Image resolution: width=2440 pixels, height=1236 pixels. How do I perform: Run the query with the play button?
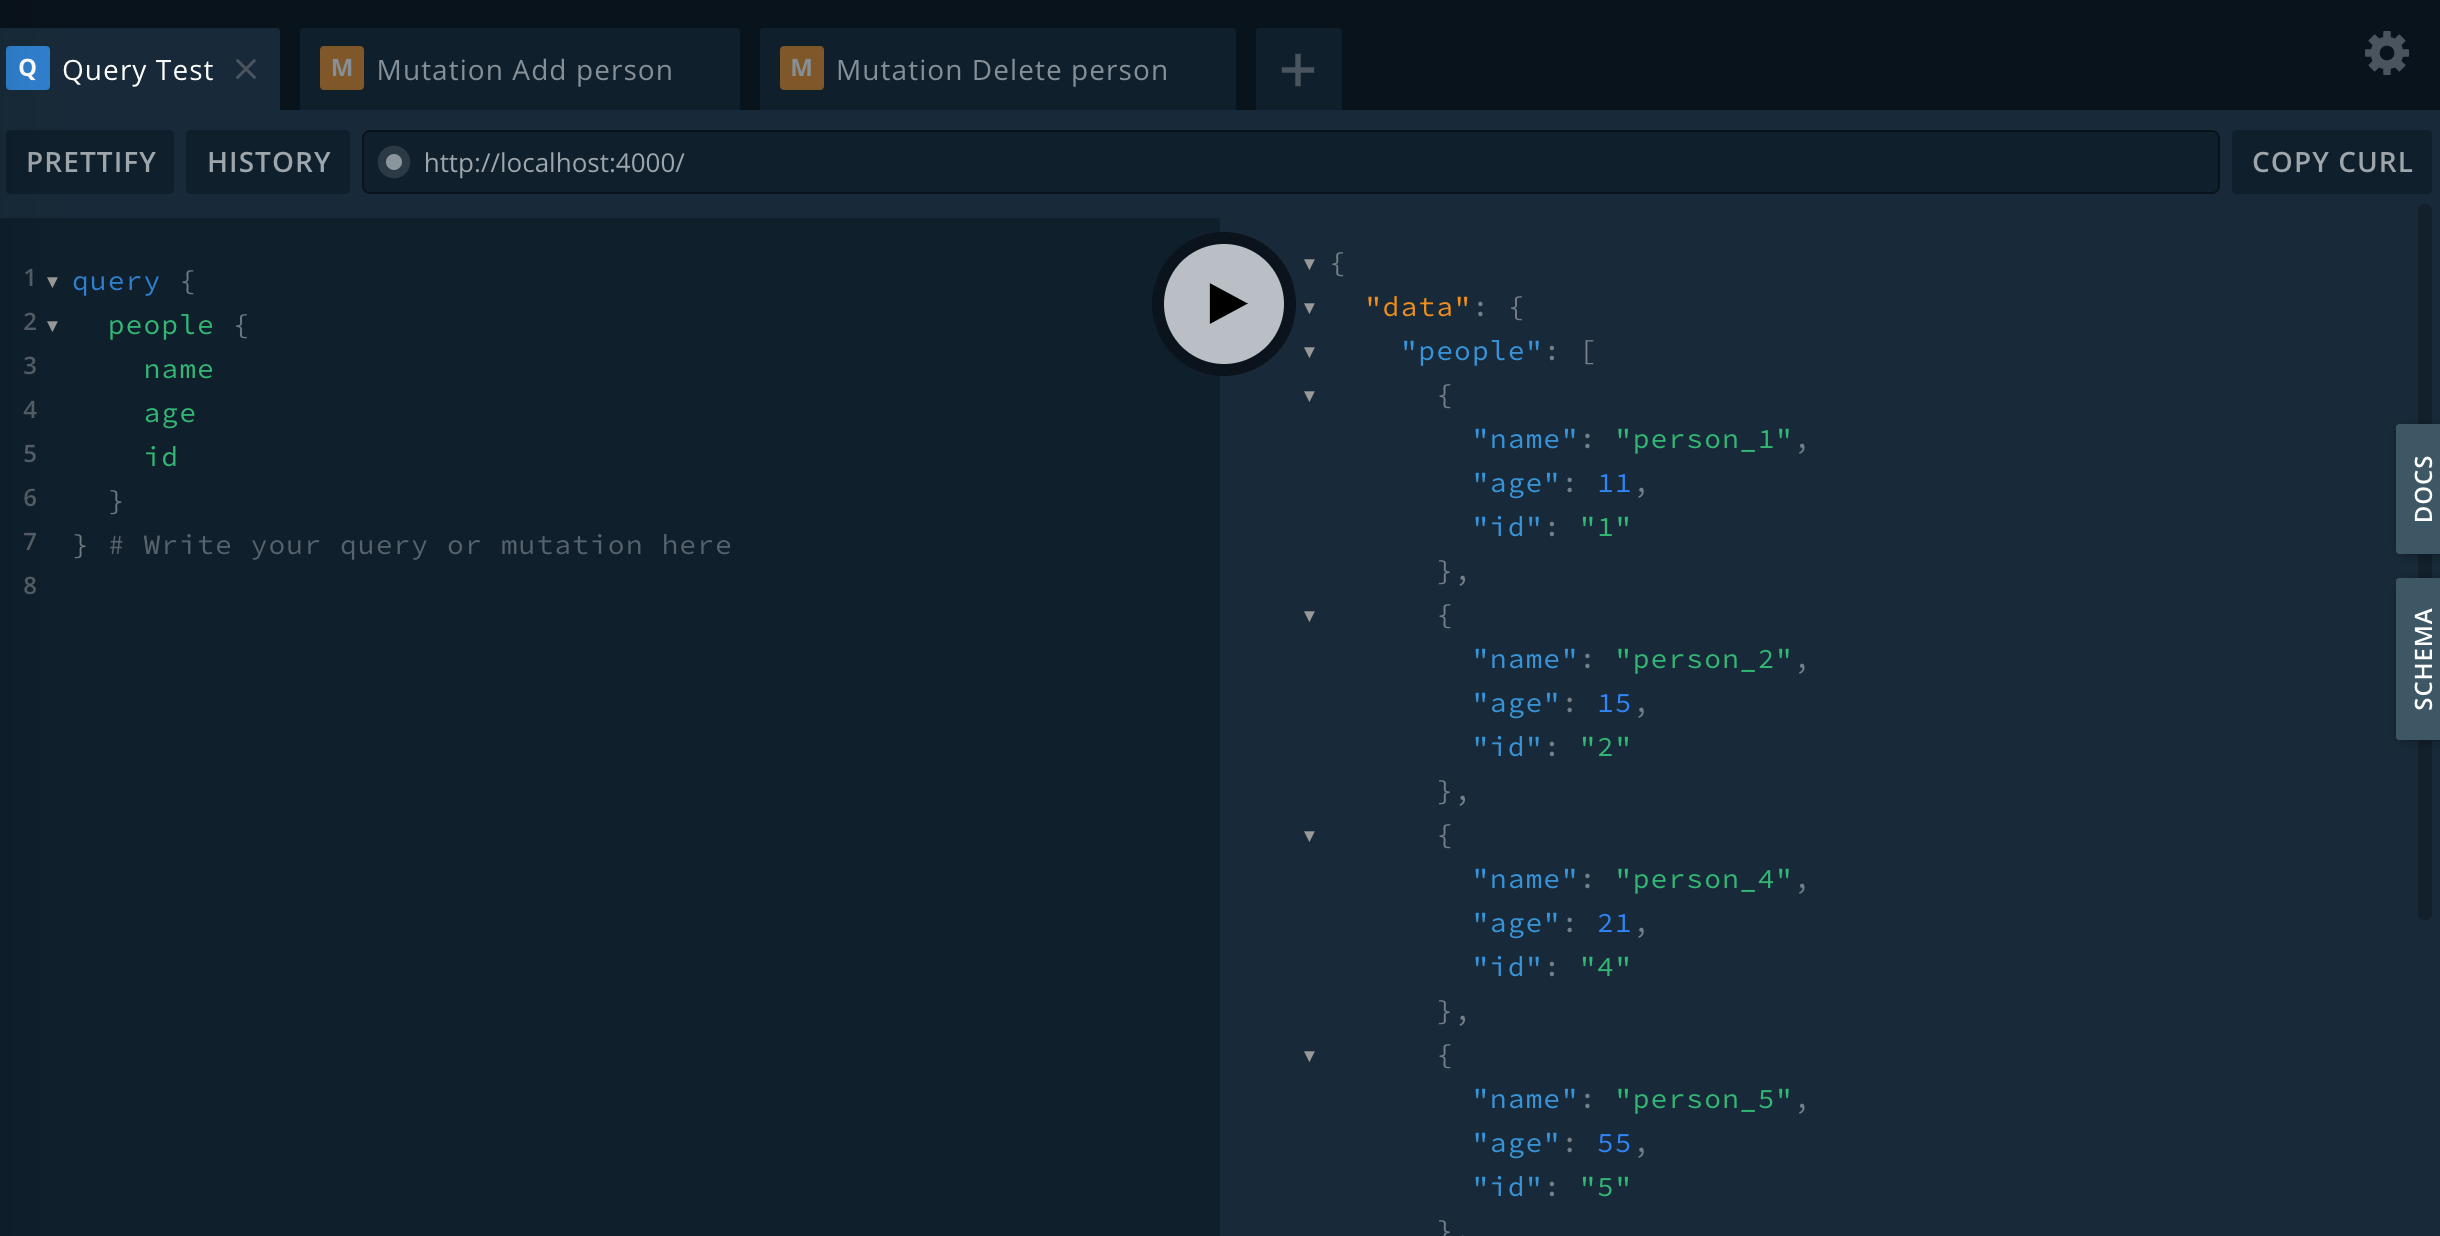1223,303
